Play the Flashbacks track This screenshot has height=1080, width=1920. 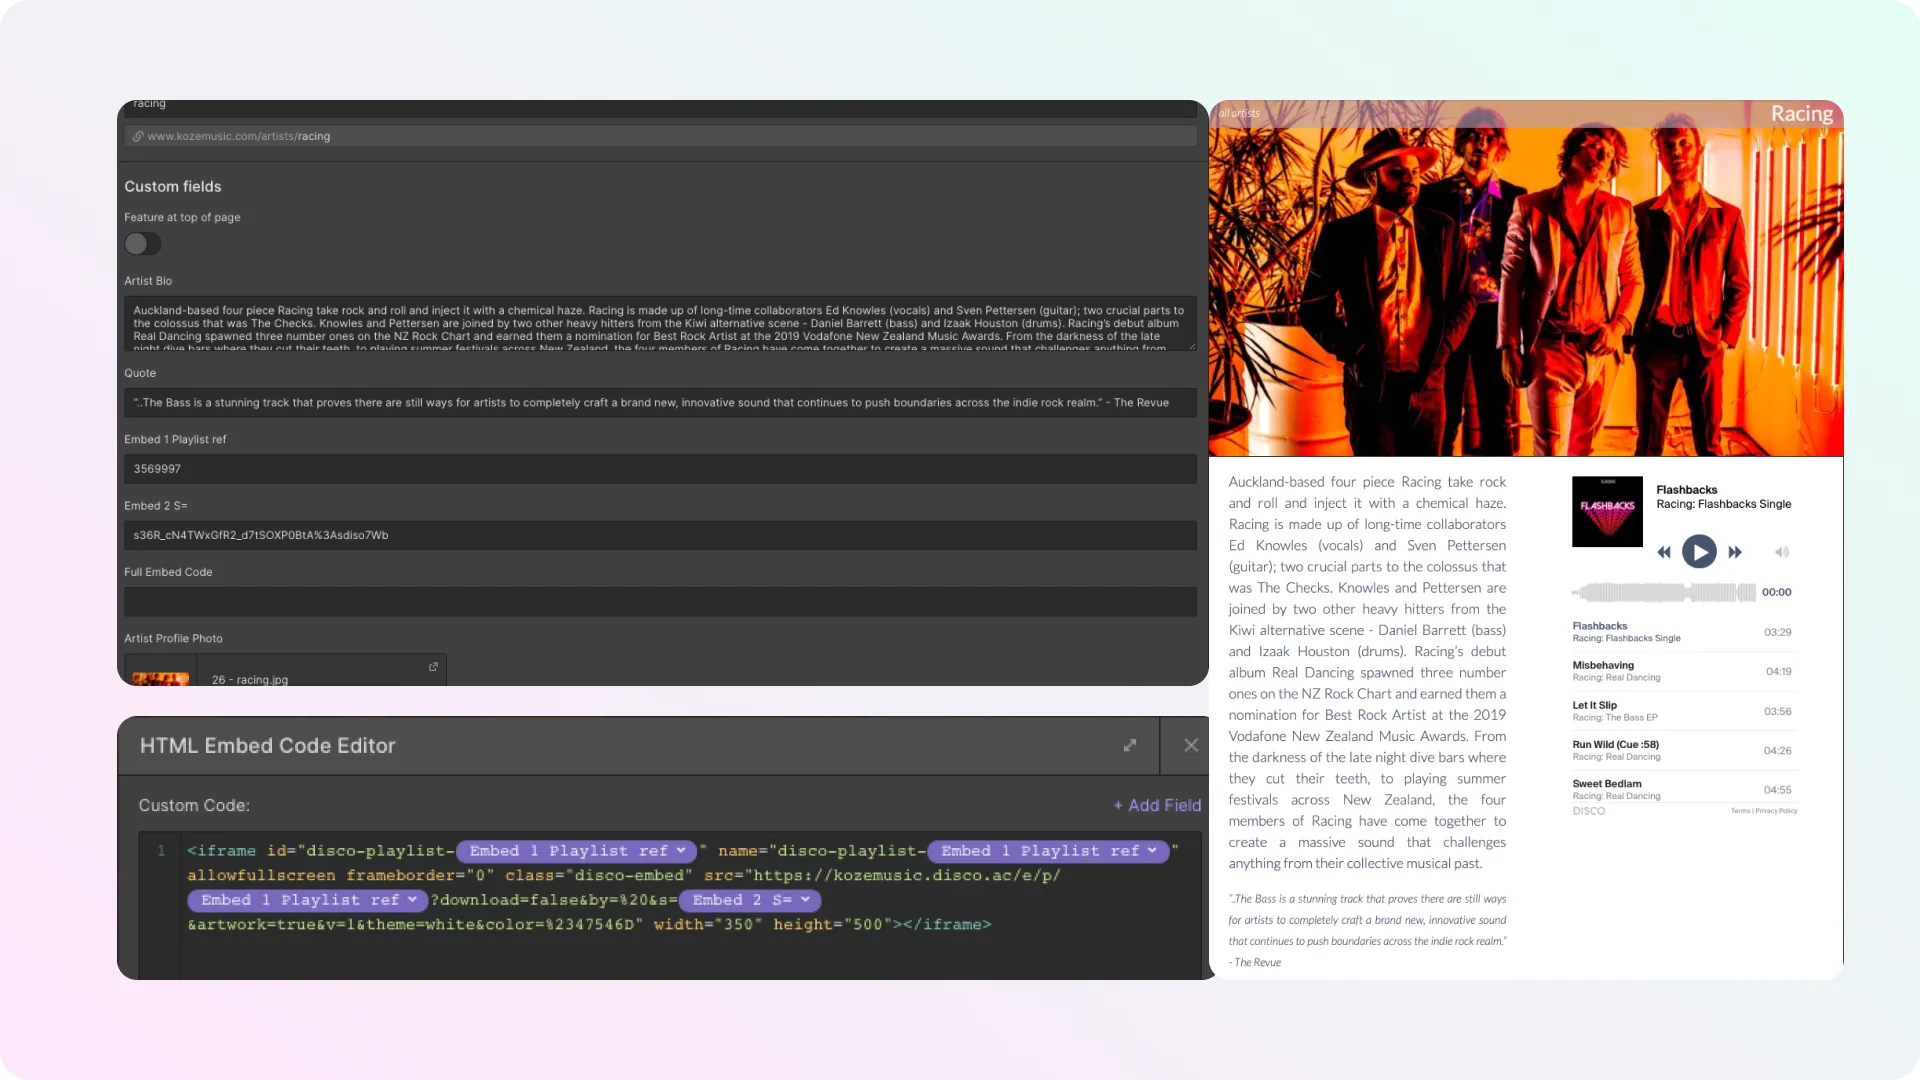(1699, 552)
